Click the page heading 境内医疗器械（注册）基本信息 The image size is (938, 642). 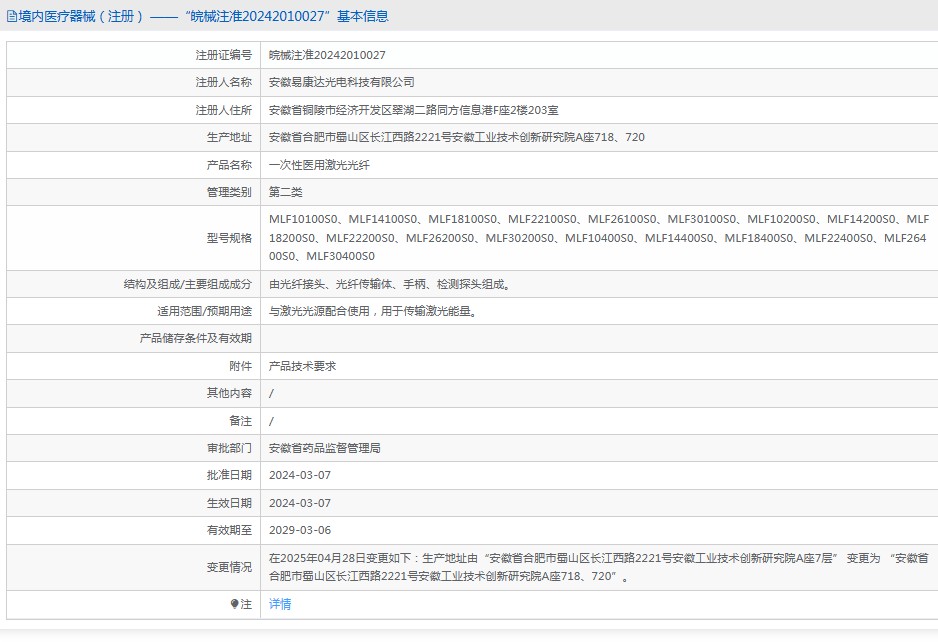tap(203, 16)
